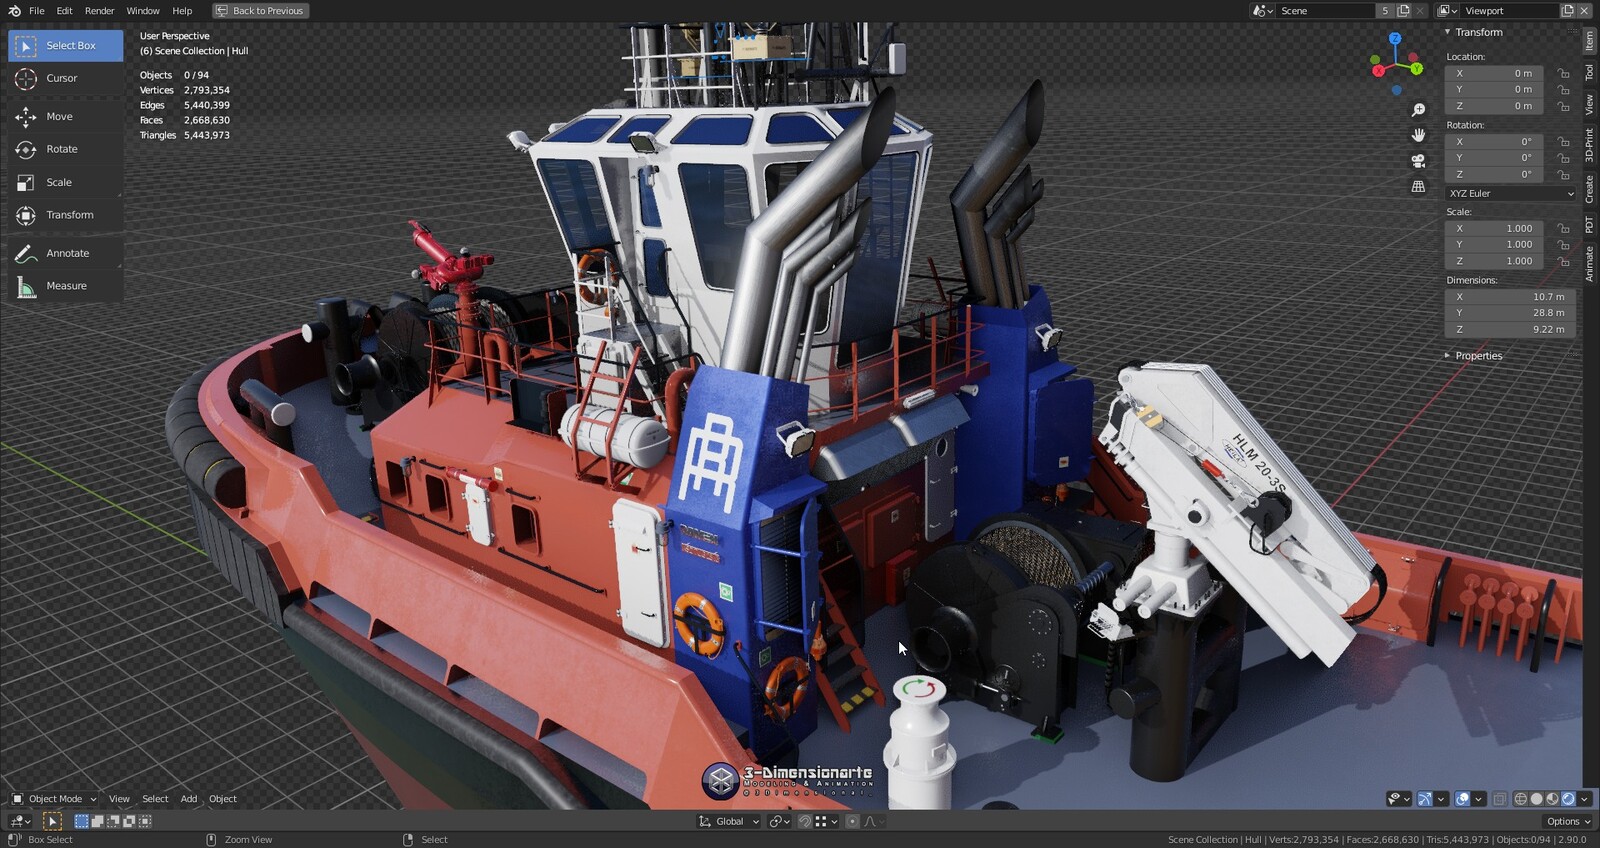Viewport: 1600px width, 848px height.
Task: Toggle viewport overlays display
Action: coord(1462,799)
